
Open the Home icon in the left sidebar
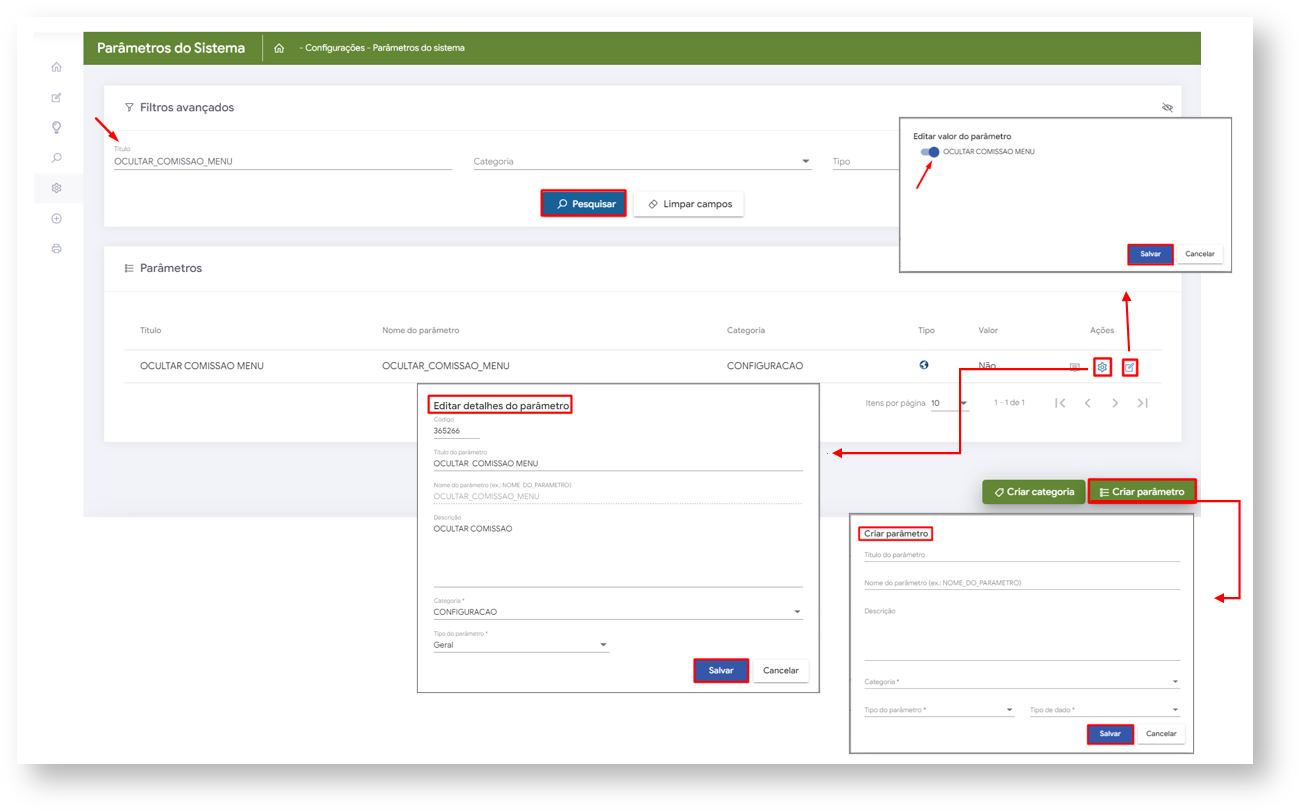point(56,67)
